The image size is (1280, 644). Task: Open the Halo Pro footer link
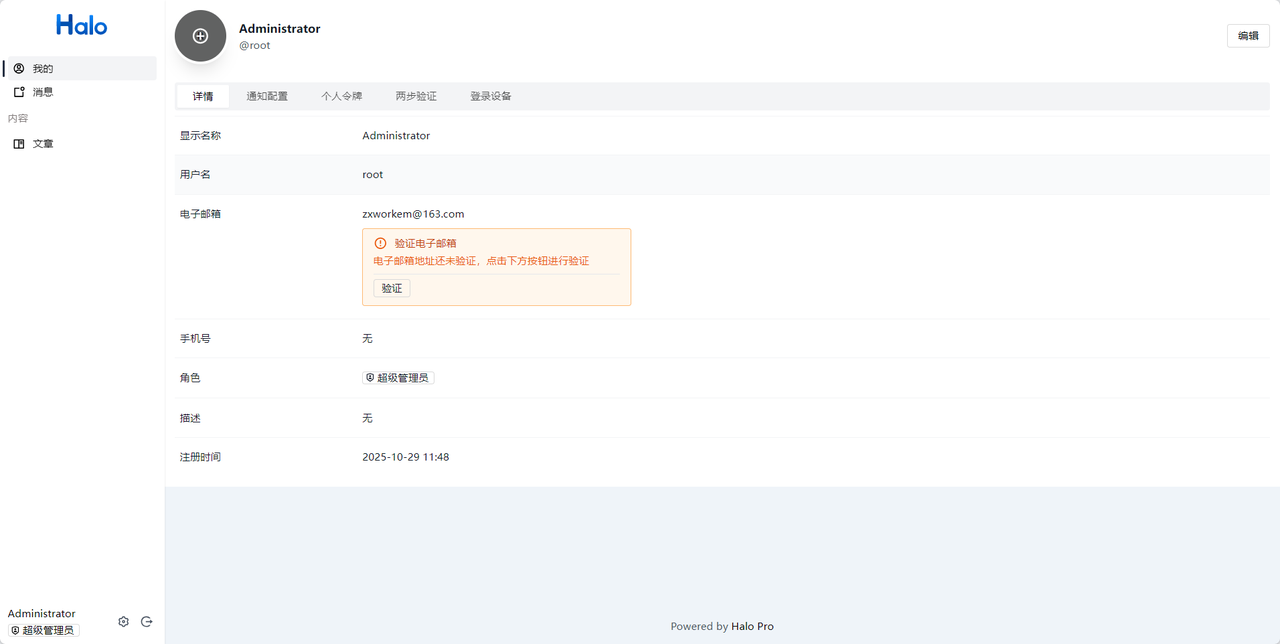pyautogui.click(x=752, y=627)
